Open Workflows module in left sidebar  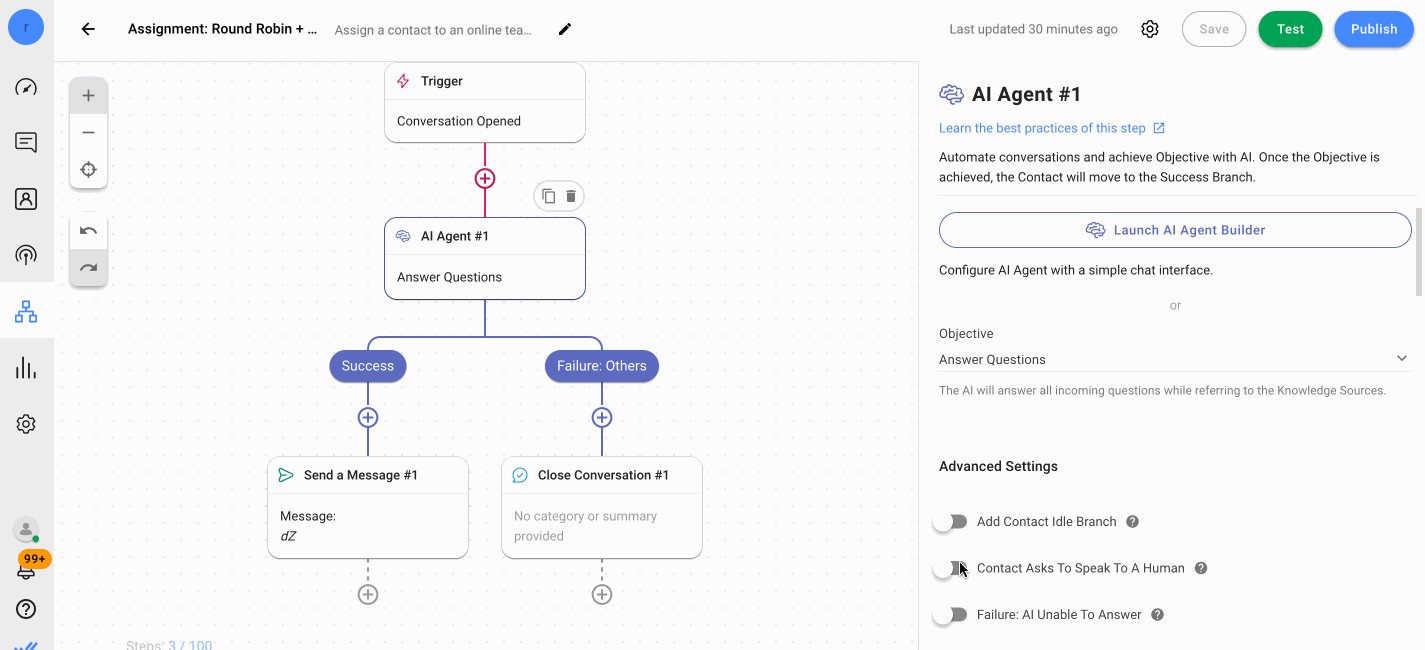[26, 312]
